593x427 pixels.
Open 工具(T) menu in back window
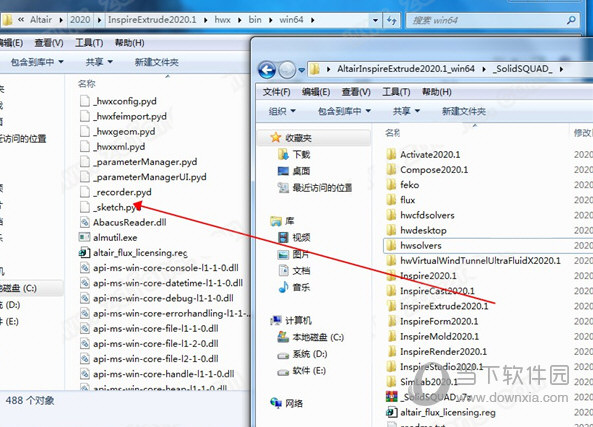pyautogui.click(x=89, y=43)
